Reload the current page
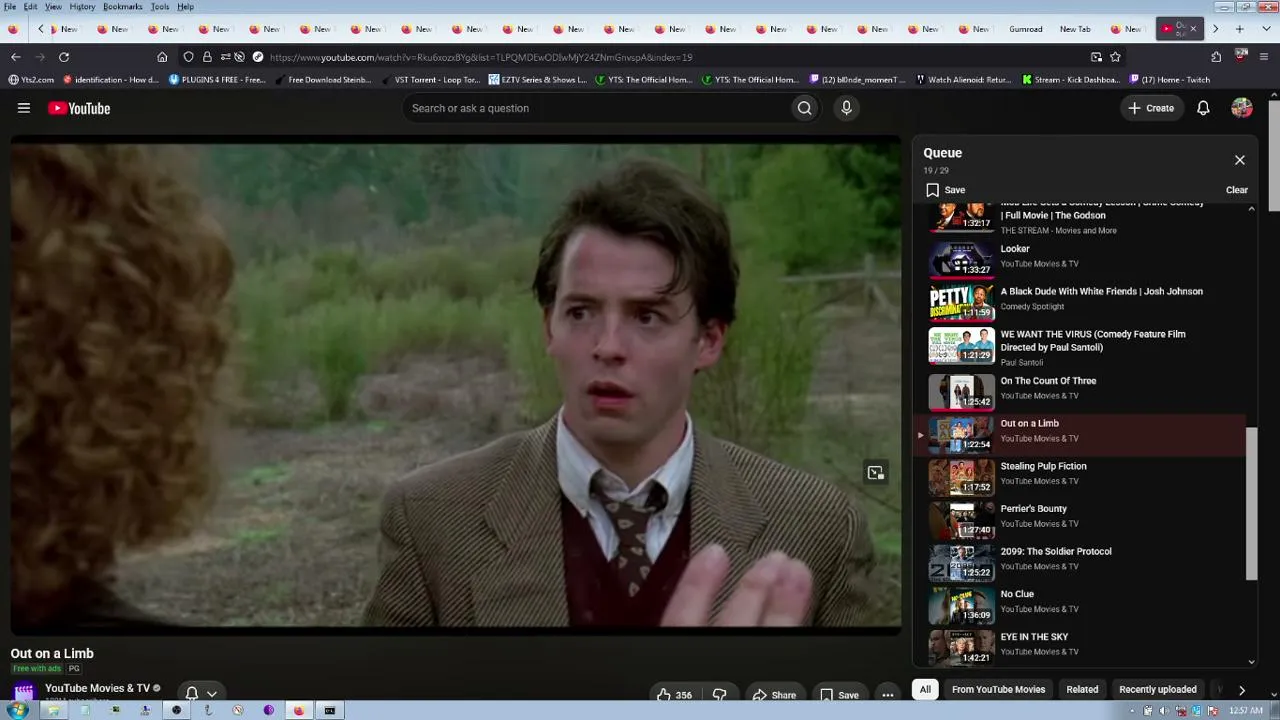The image size is (1280, 720). tap(64, 57)
